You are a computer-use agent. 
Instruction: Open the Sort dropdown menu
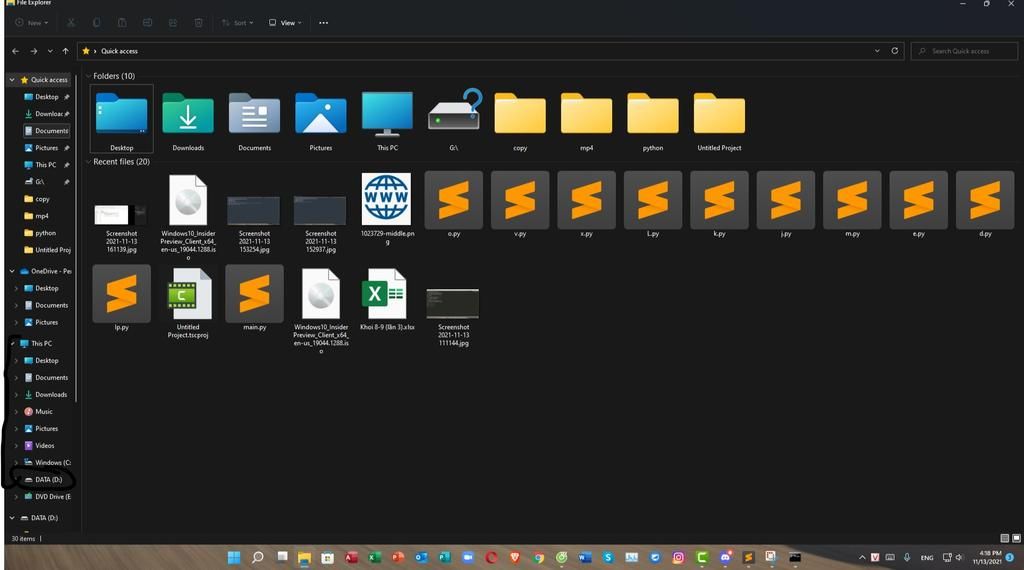[x=237, y=23]
